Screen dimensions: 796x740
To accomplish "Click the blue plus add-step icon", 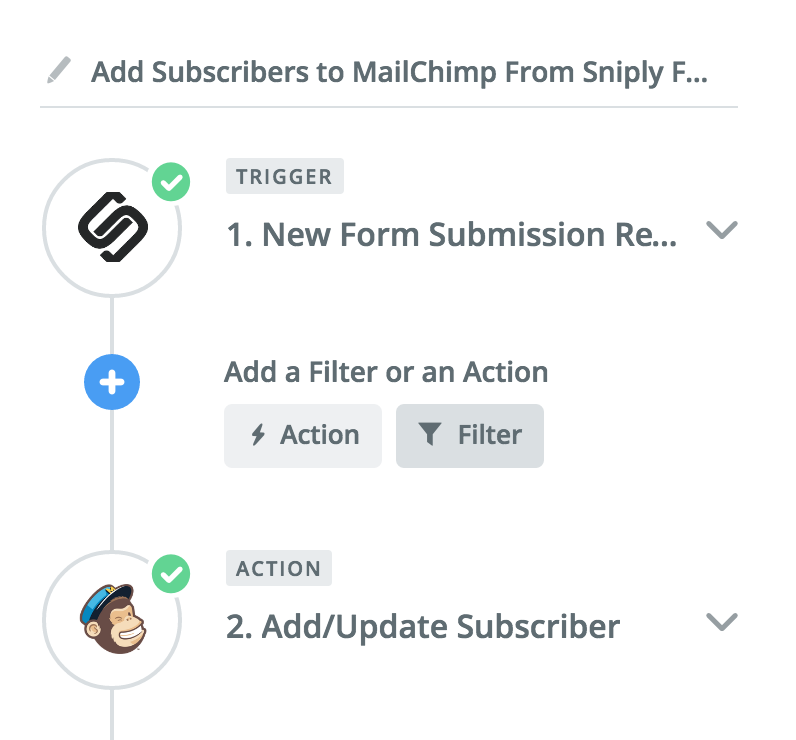I will tap(112, 382).
